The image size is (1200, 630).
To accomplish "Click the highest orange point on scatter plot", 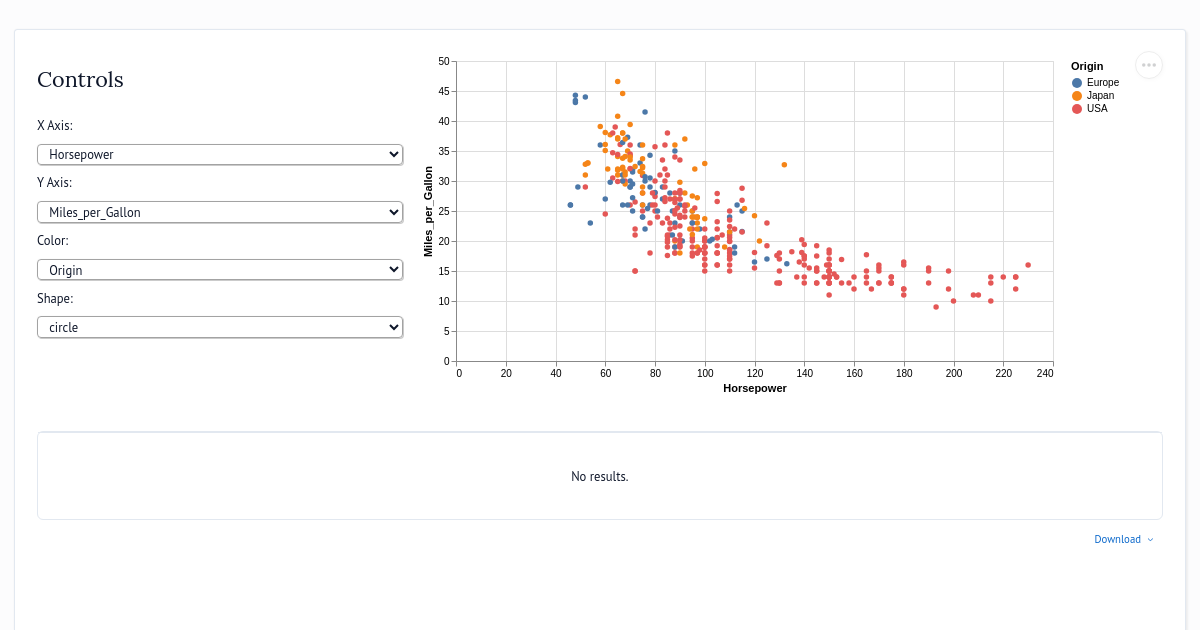I will click(618, 82).
